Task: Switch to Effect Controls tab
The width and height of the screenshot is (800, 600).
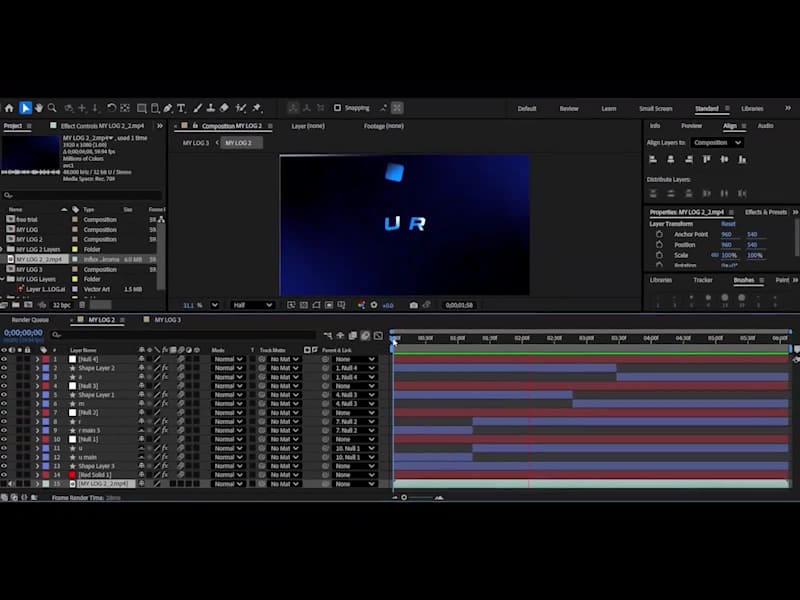Action: 102,126
